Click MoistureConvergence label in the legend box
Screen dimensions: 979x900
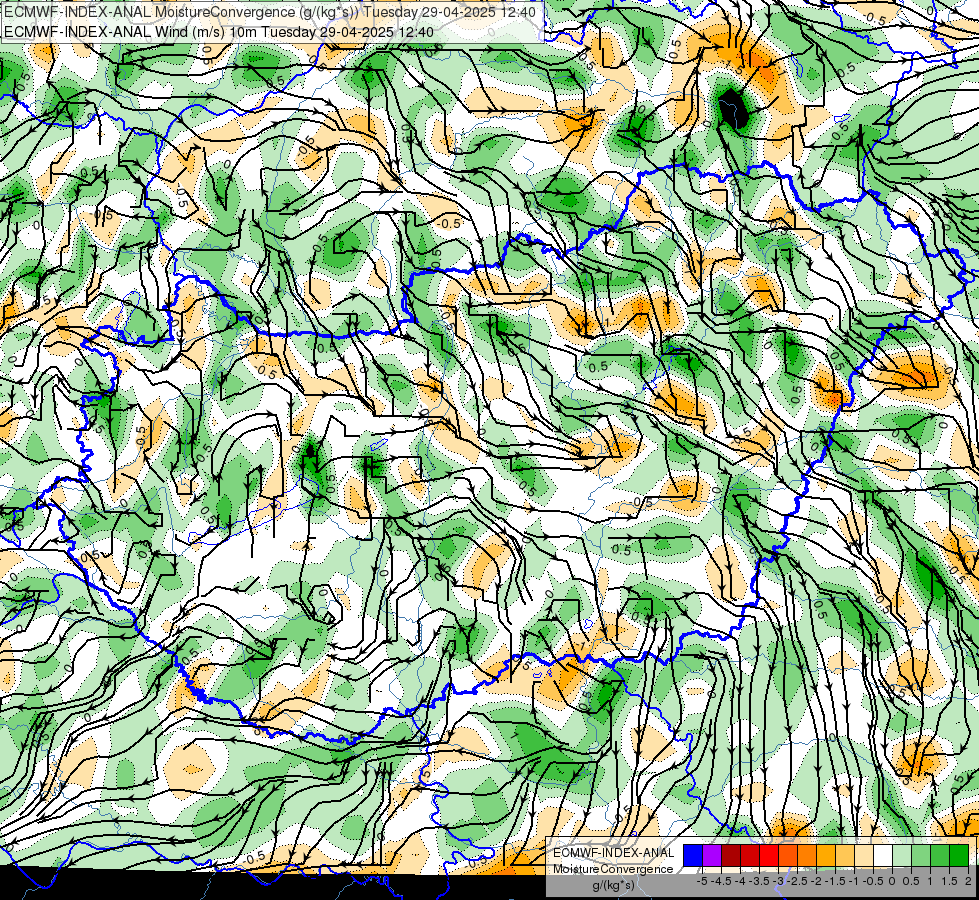coord(614,869)
